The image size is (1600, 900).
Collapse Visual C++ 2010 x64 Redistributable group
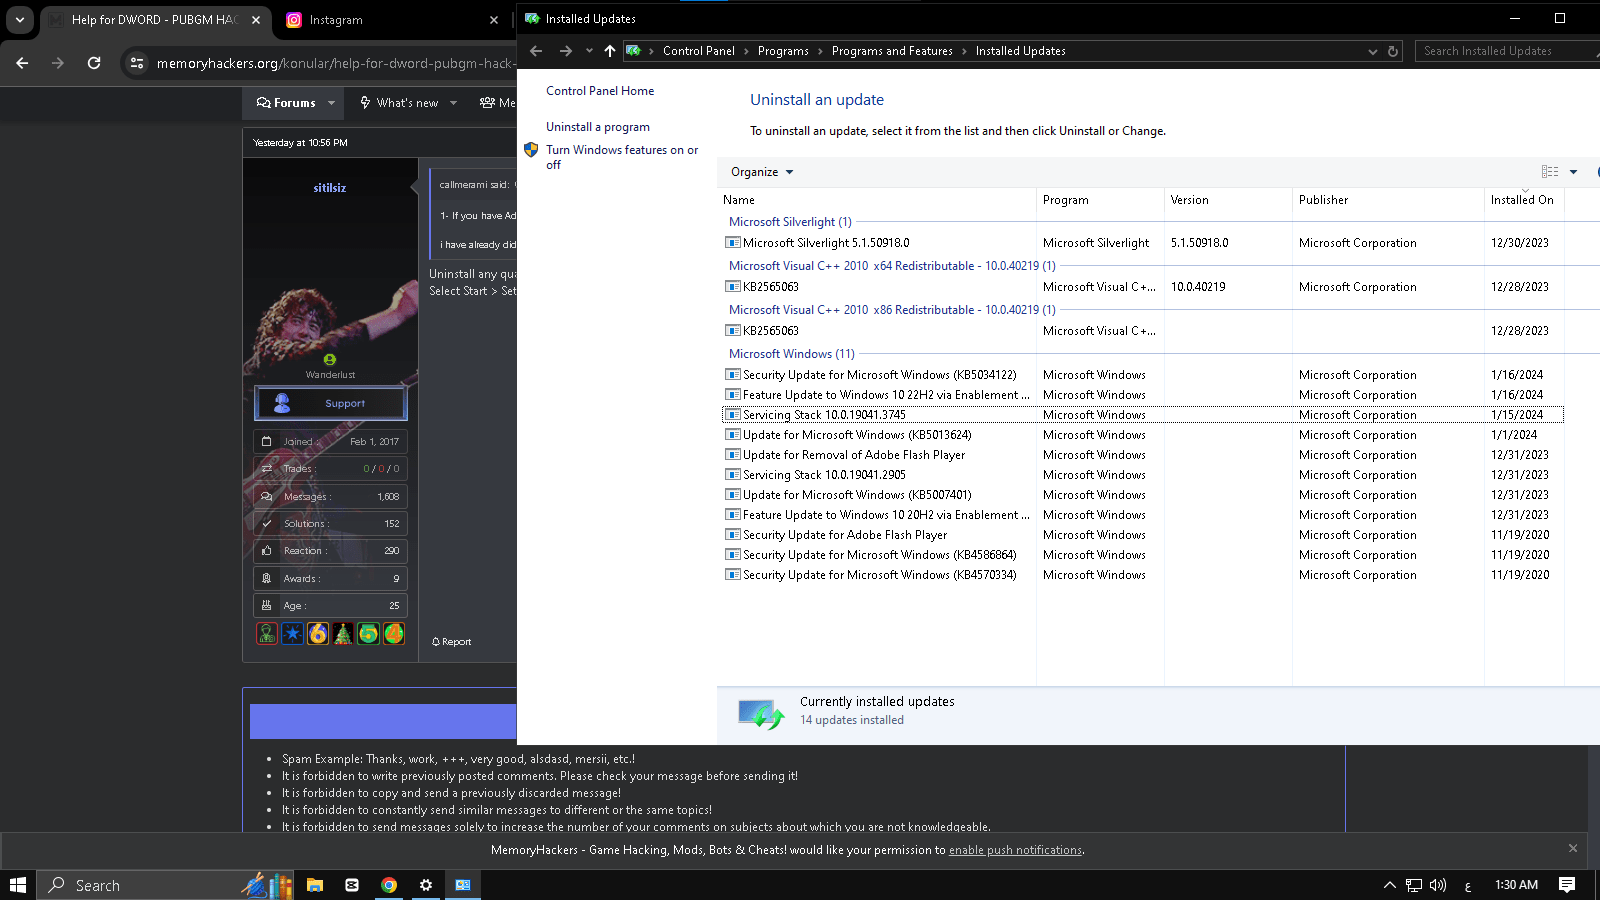(892, 266)
